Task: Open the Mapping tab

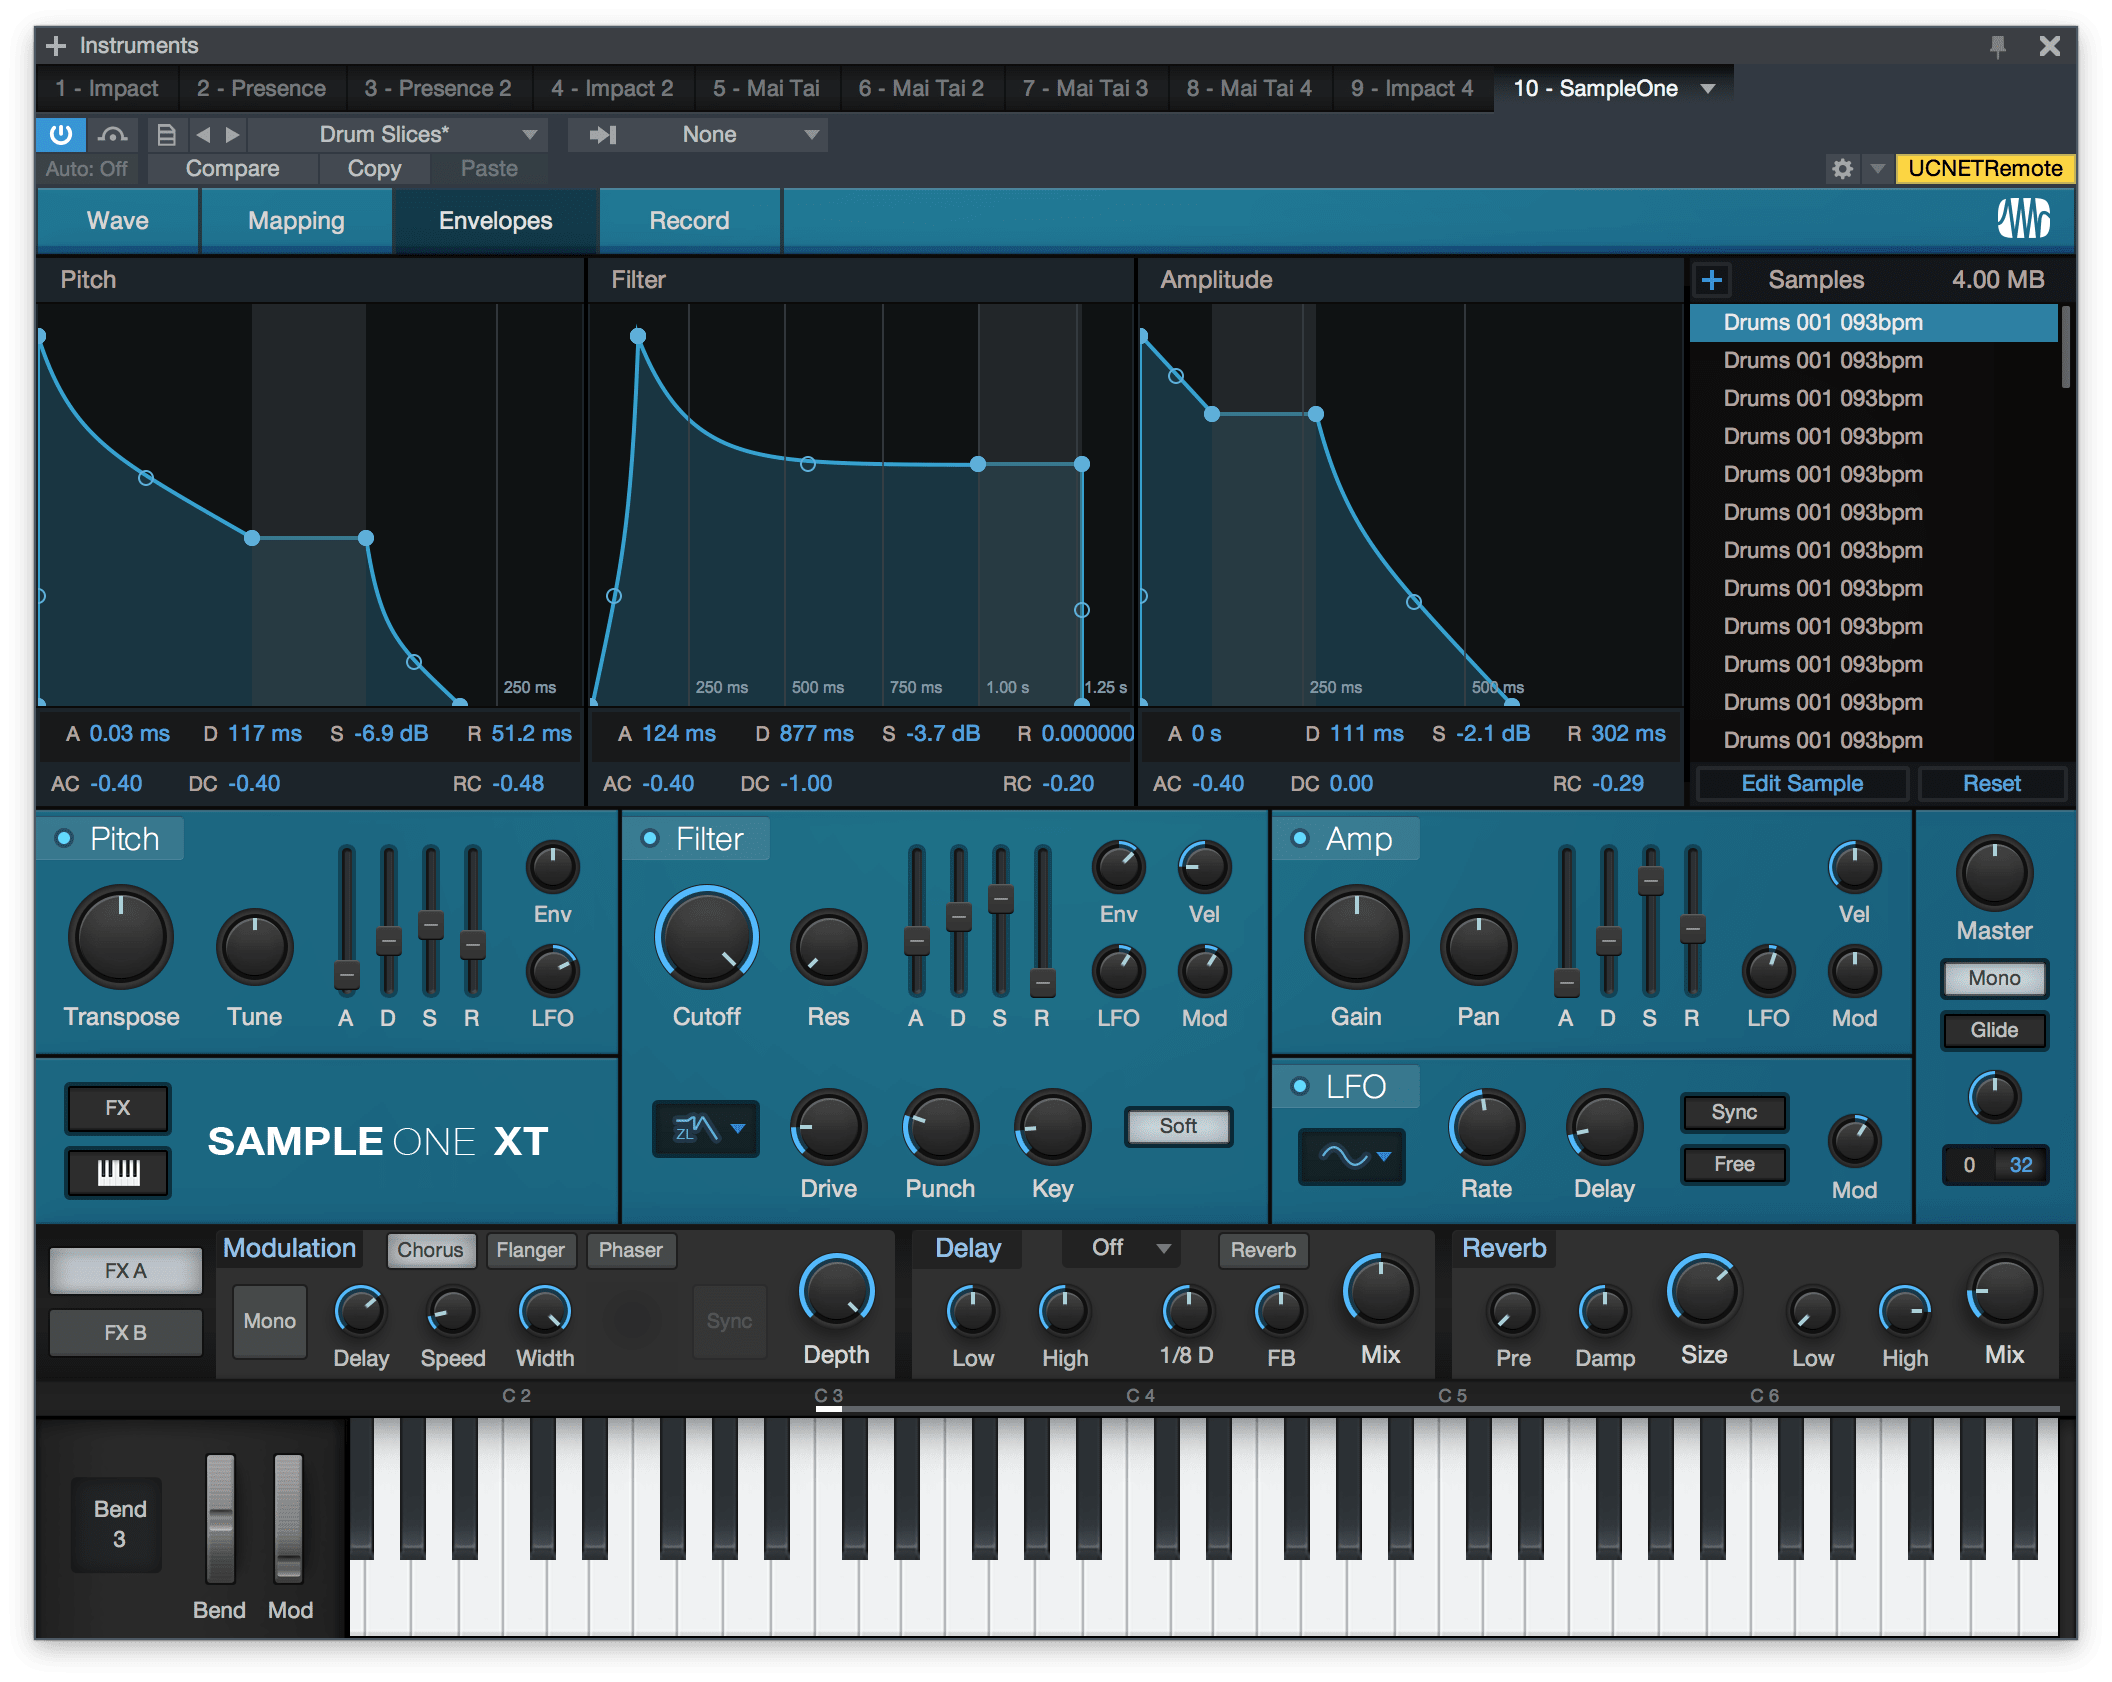Action: point(296,221)
